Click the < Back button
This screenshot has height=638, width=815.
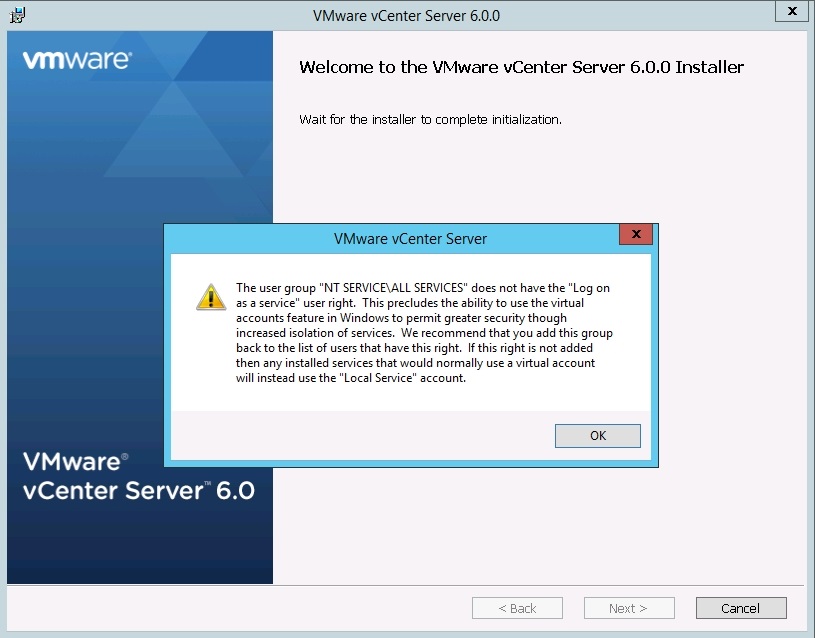pyautogui.click(x=517, y=608)
